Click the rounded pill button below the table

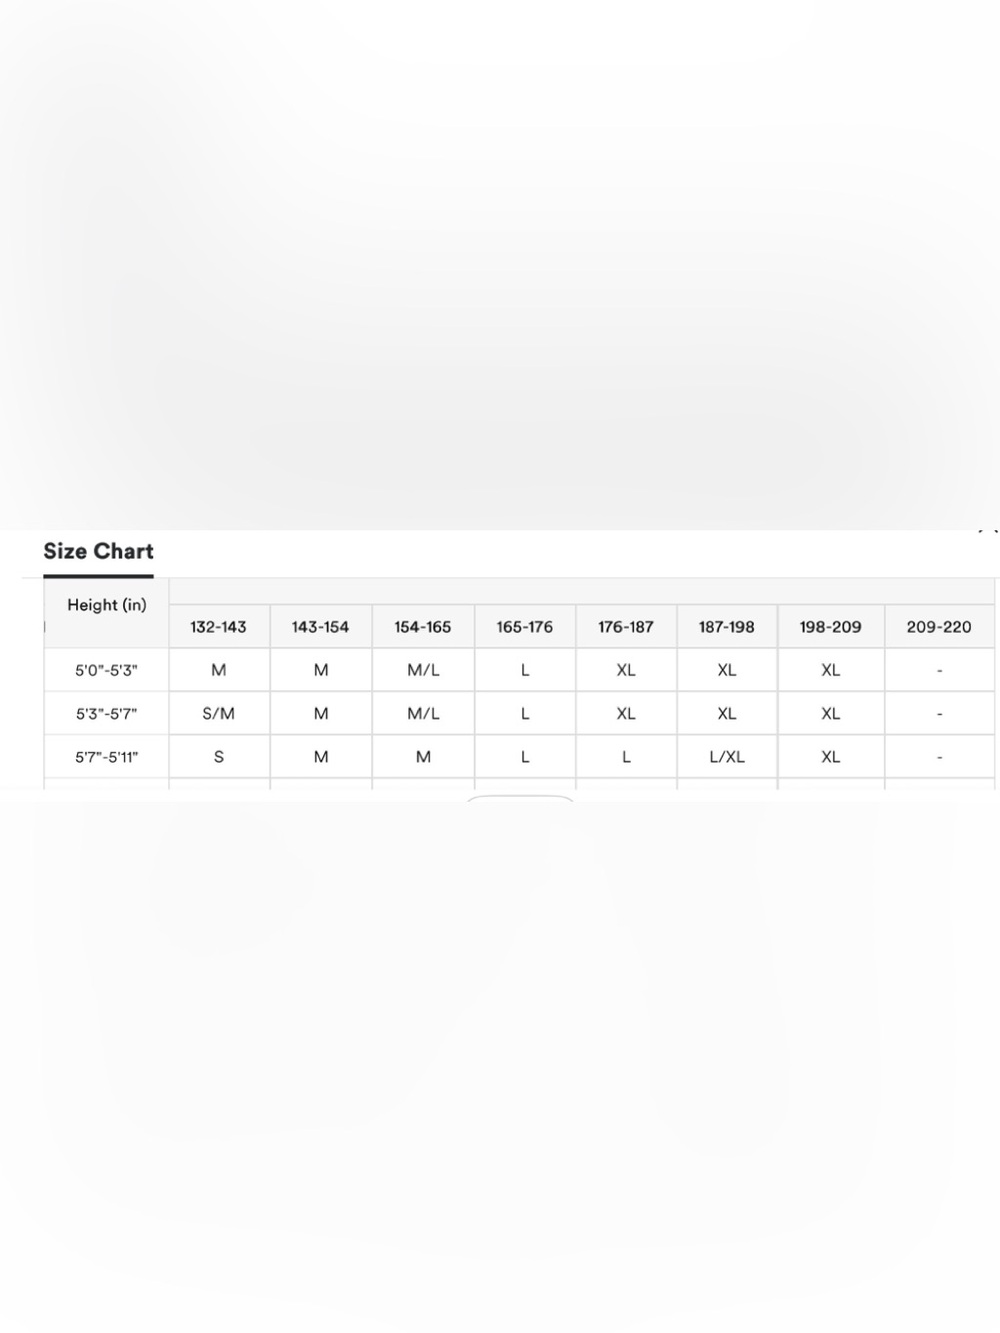point(520,798)
